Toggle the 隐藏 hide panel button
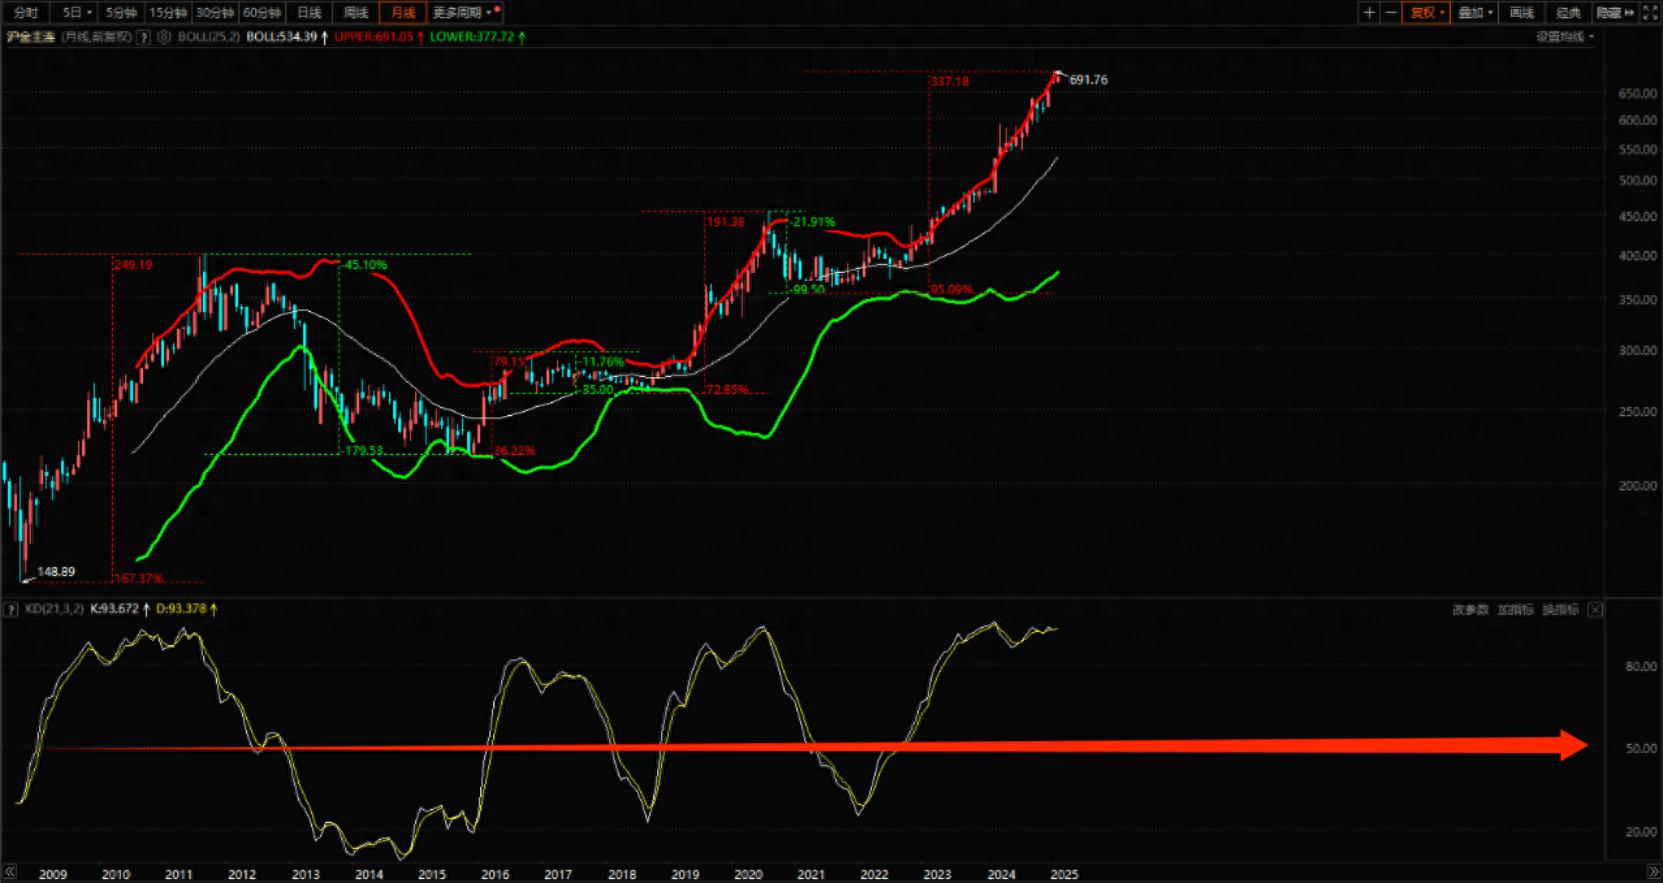This screenshot has height=883, width=1663. (x=1614, y=12)
